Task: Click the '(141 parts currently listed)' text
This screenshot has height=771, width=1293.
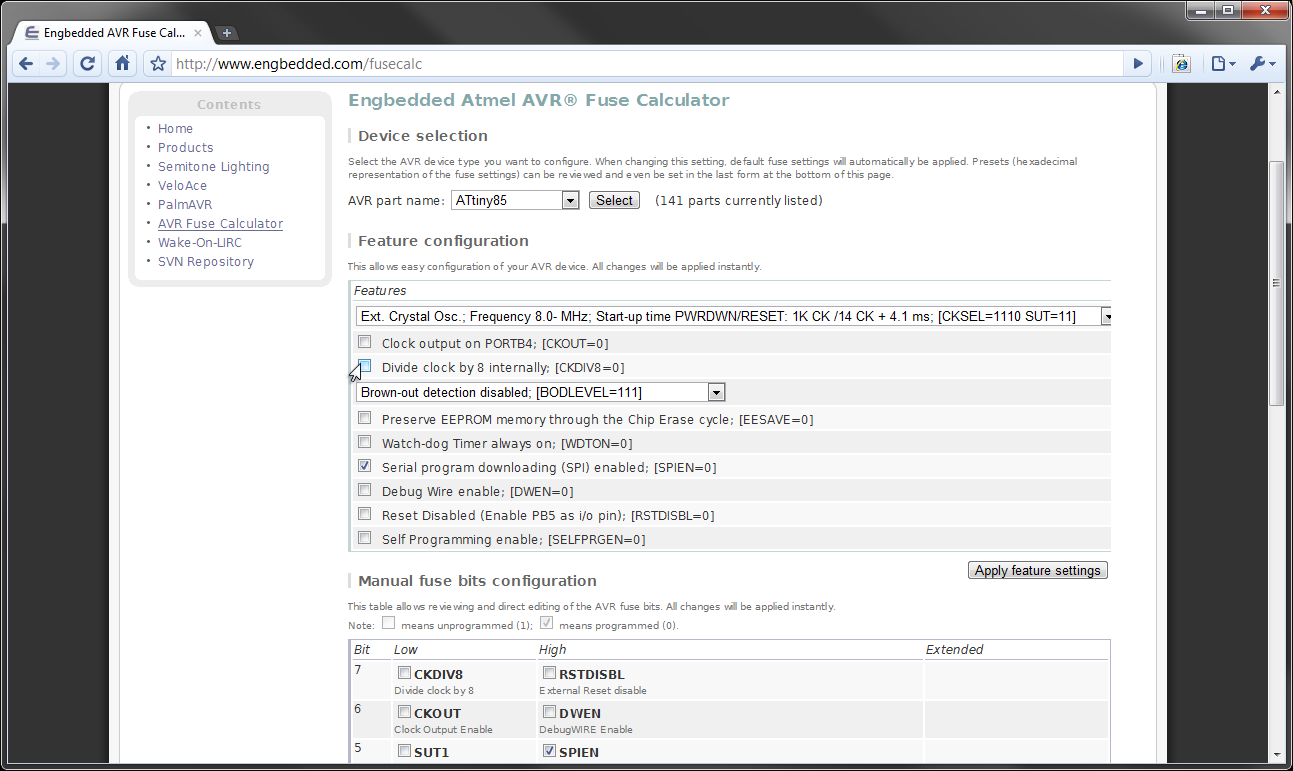Action: 738,200
